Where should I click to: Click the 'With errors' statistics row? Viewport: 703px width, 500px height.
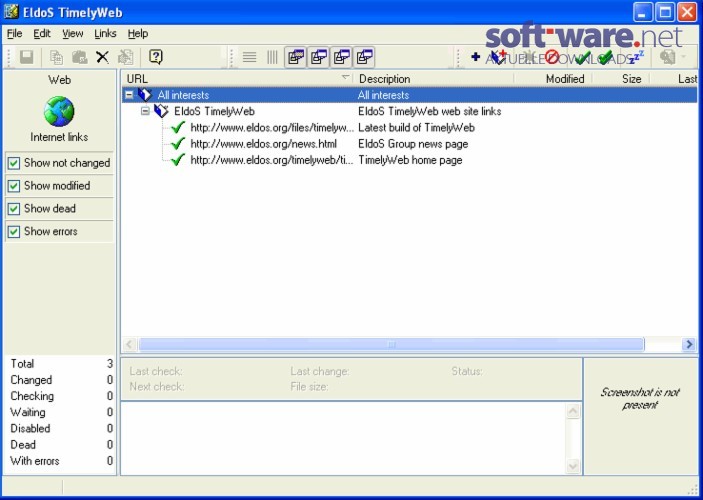[x=61, y=461]
